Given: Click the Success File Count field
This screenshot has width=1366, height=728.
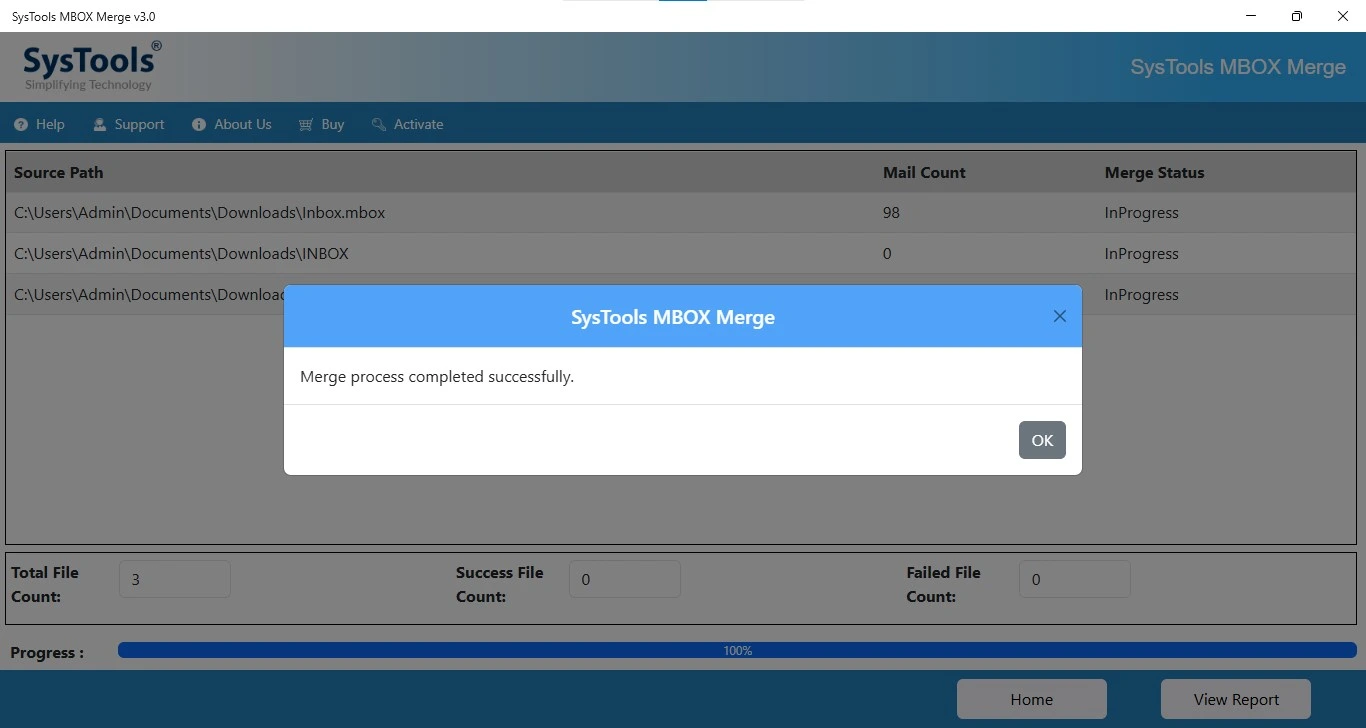Looking at the screenshot, I should click(625, 579).
